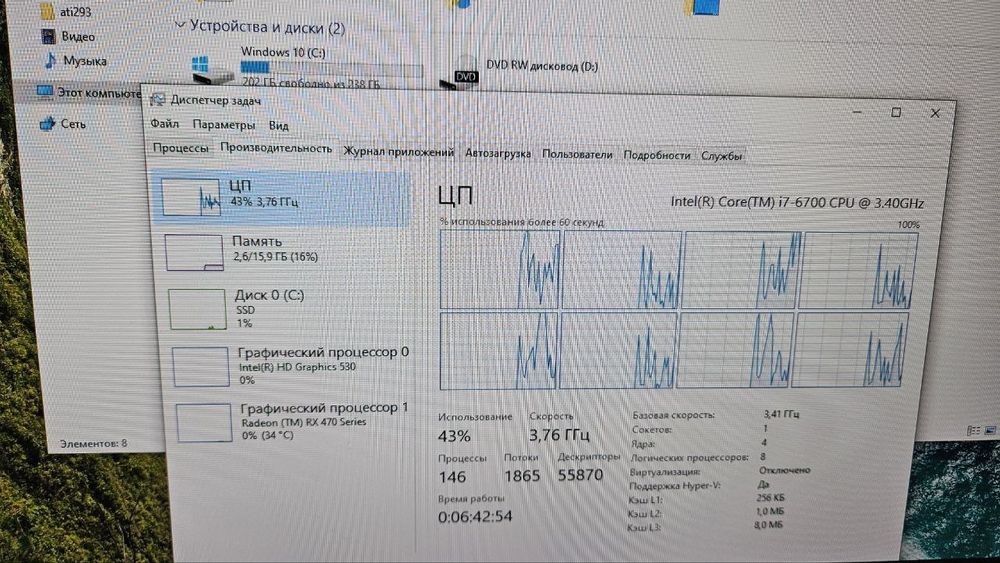Click the Логических процессоров value 8
Viewport: 1000px width, 563px height.
pos(763,457)
